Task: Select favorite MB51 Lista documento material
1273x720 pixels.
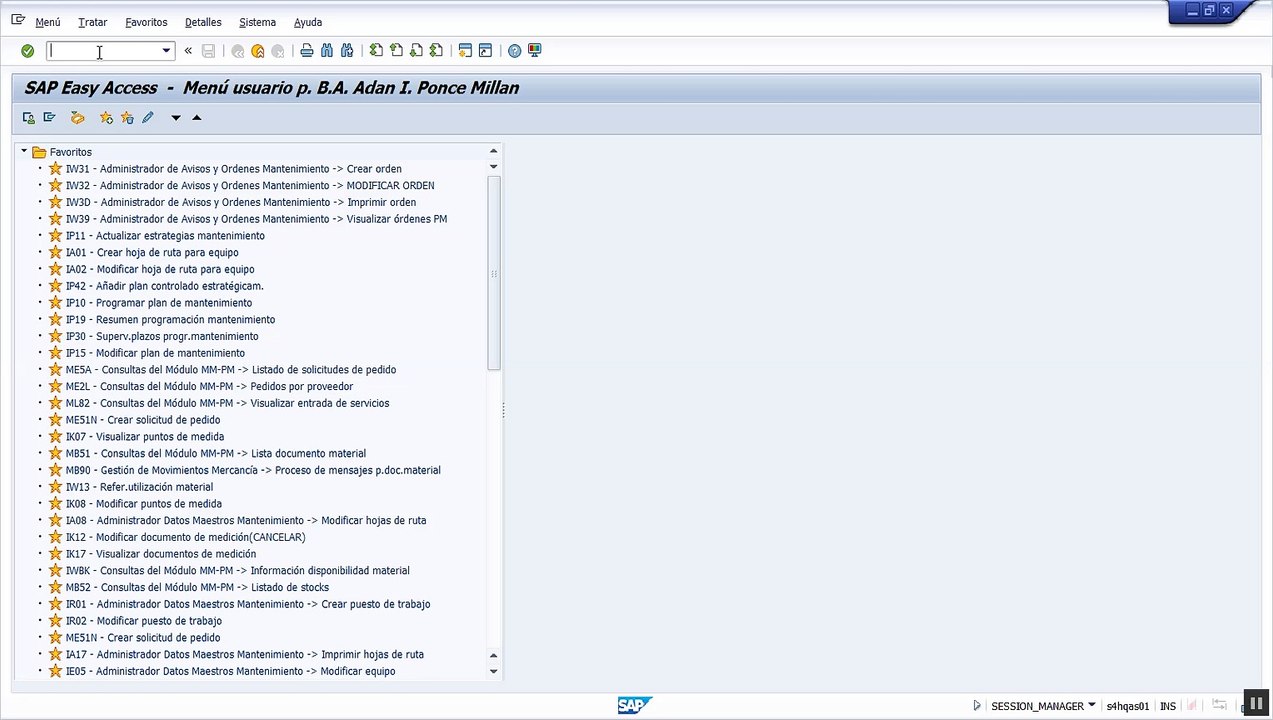Action: coord(216,454)
